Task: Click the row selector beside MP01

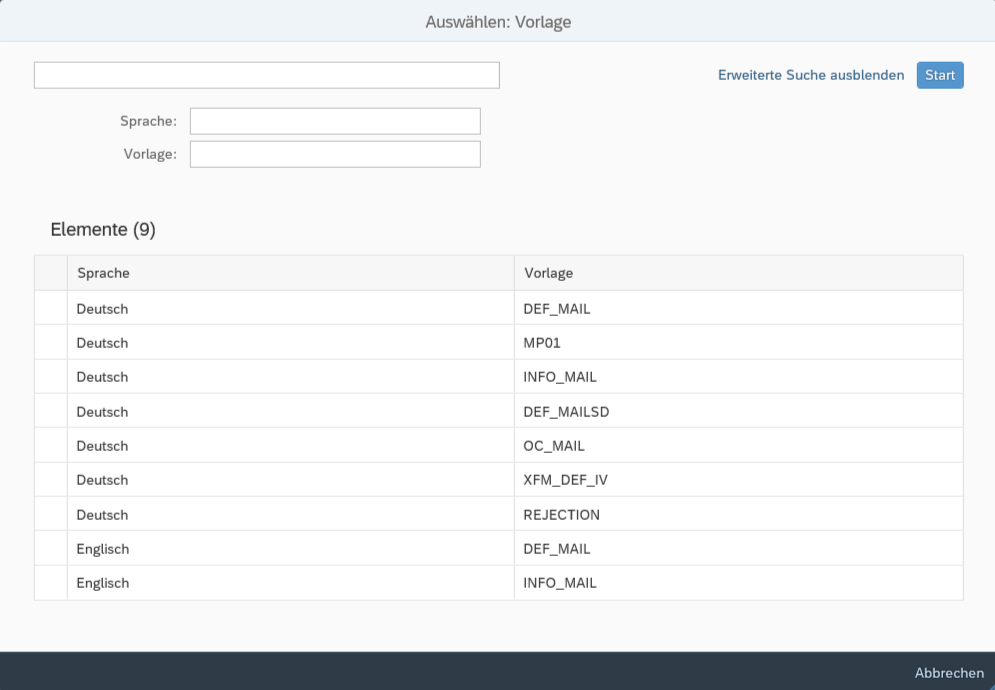Action: click(x=51, y=343)
